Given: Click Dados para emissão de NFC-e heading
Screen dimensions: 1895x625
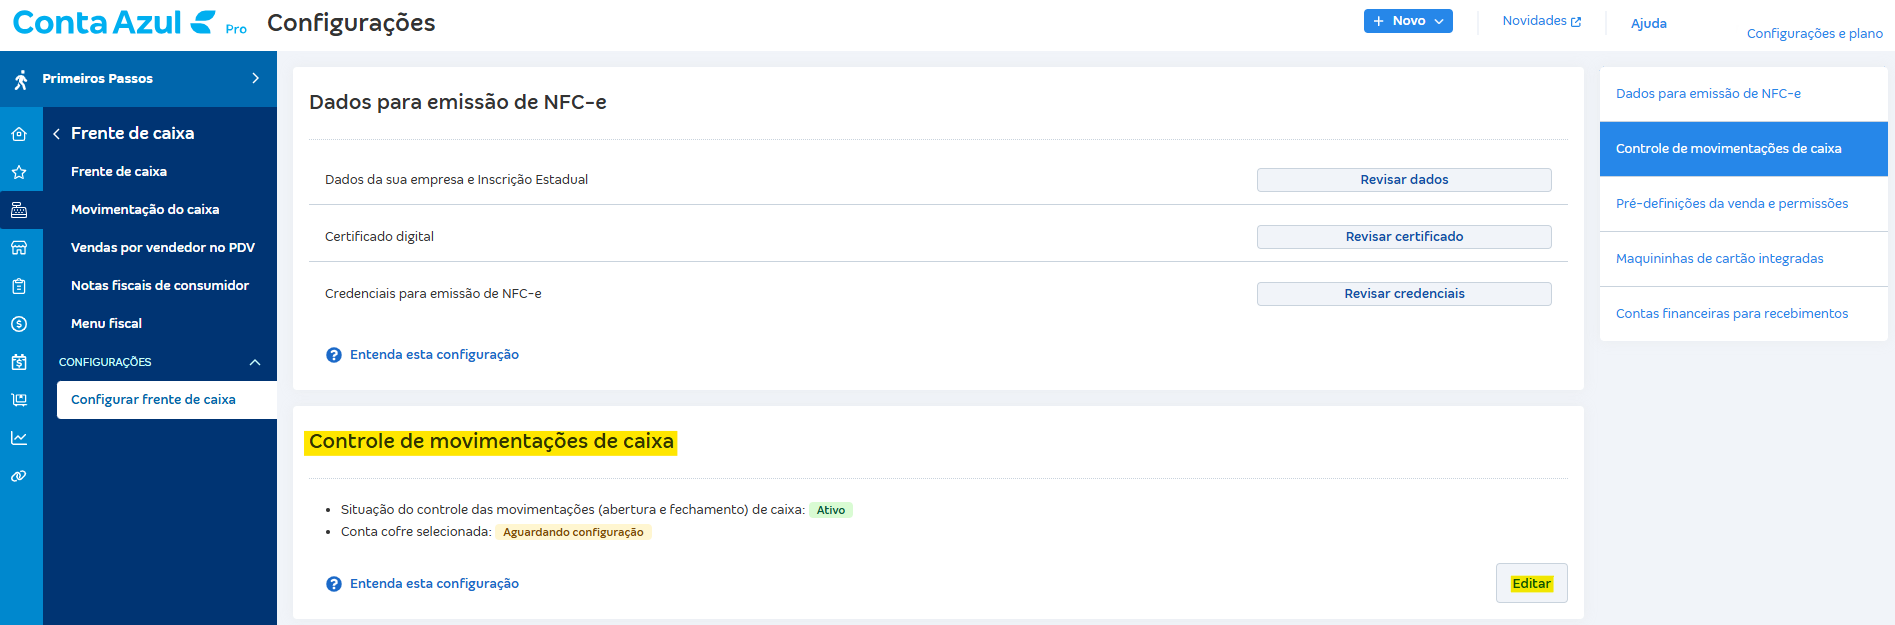Looking at the screenshot, I should [458, 102].
